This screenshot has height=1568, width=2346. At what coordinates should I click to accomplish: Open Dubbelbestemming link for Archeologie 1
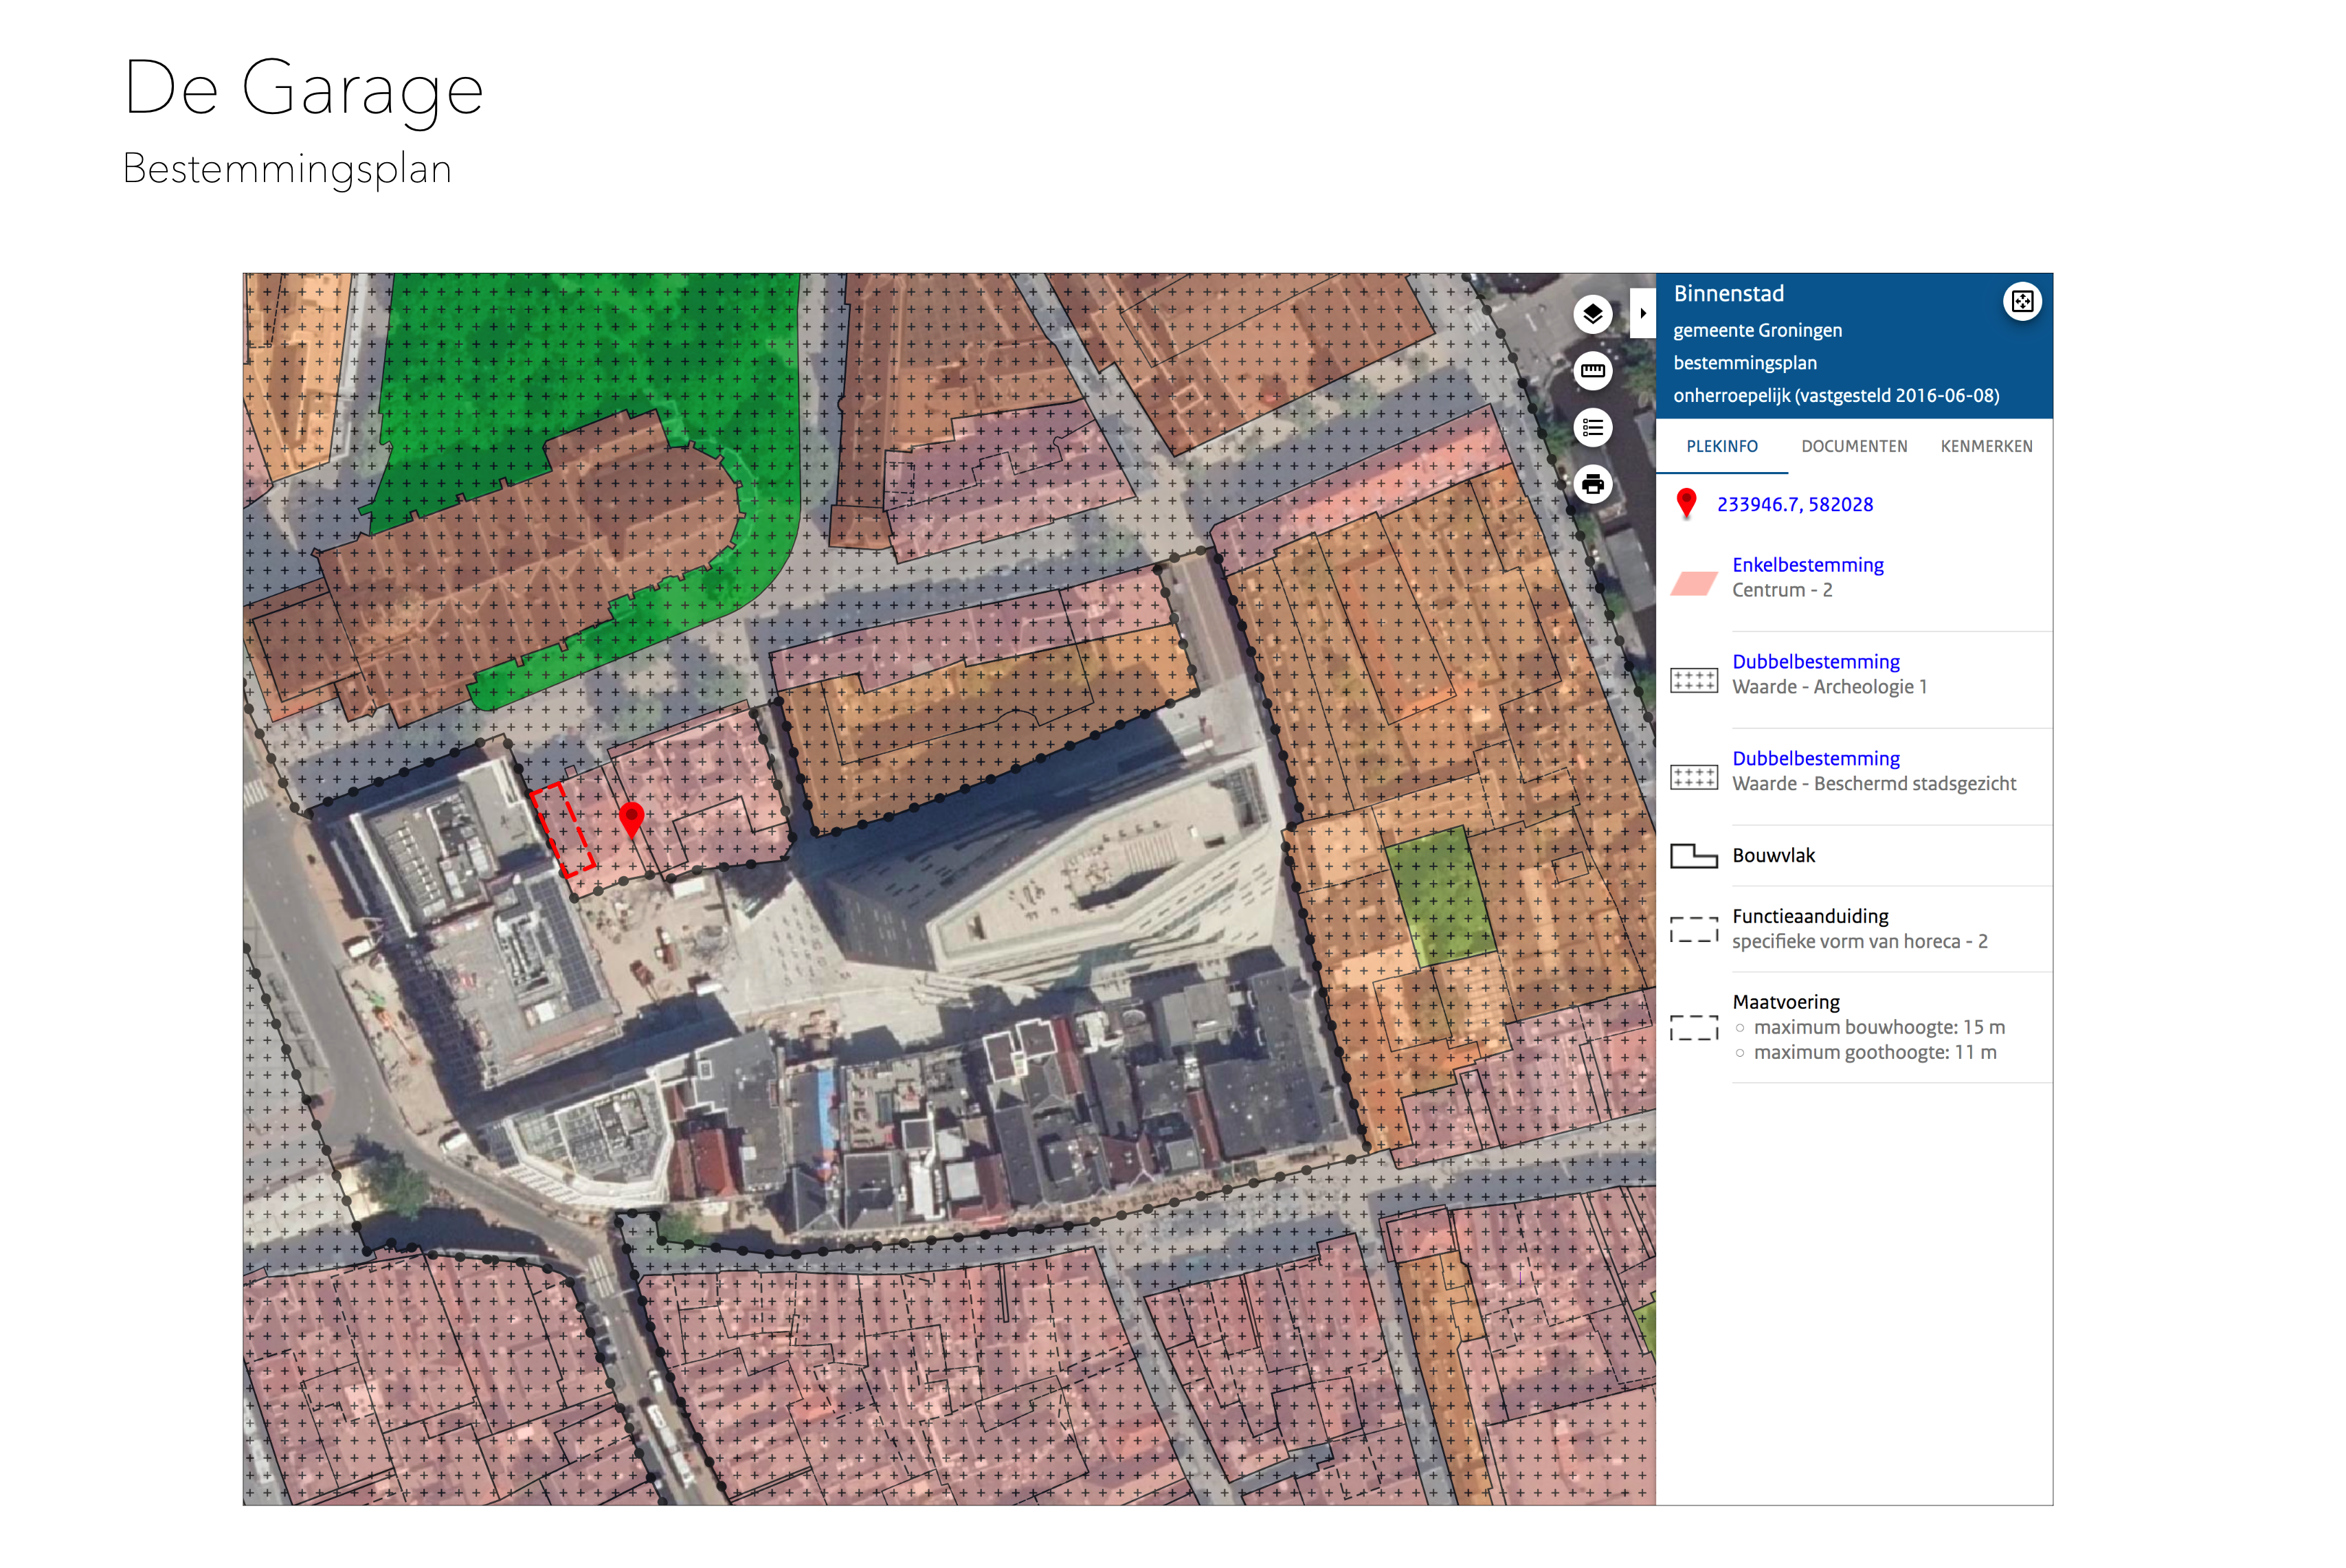1815,662
